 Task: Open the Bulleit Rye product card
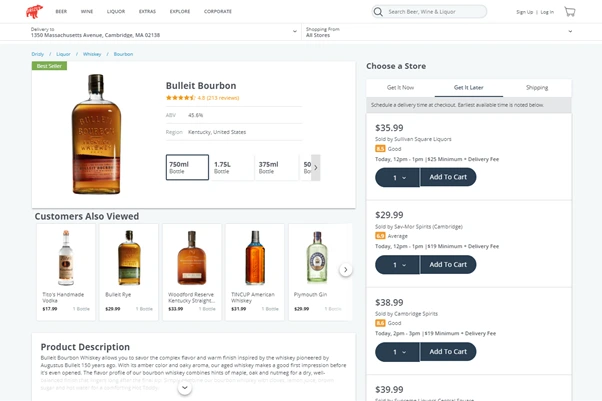[x=129, y=272]
